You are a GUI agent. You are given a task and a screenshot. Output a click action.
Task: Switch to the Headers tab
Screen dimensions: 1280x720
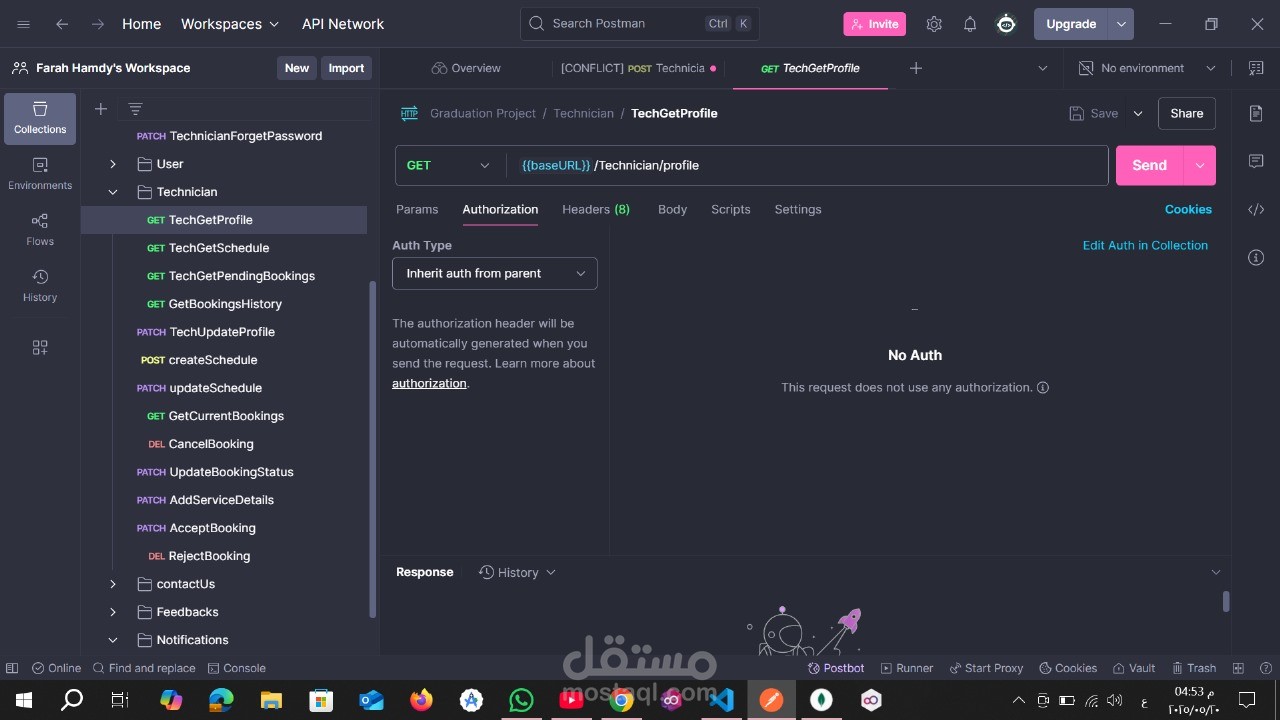coord(596,210)
